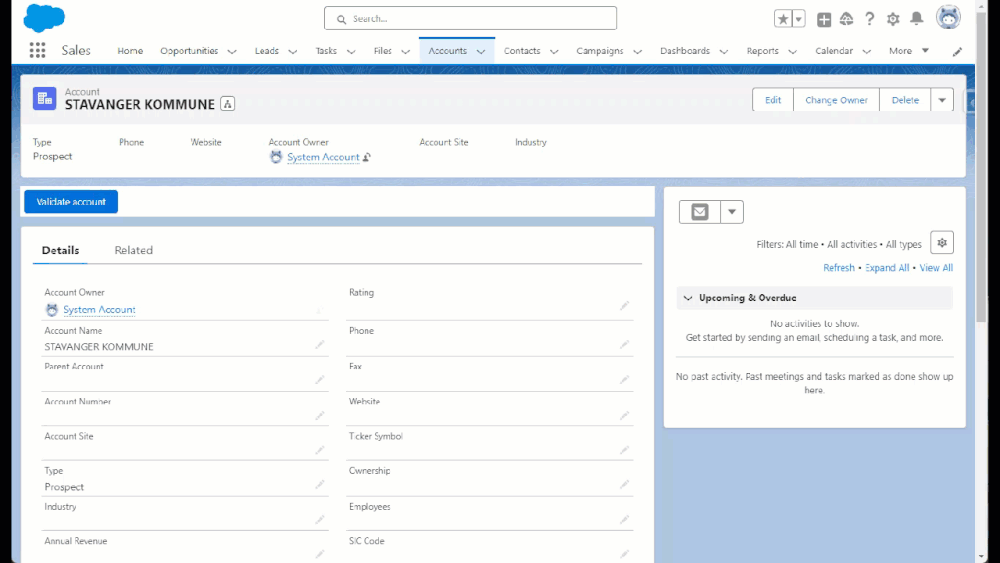Viewport: 1000px width, 563px height.
Task: Click the View All link
Action: [x=936, y=268]
